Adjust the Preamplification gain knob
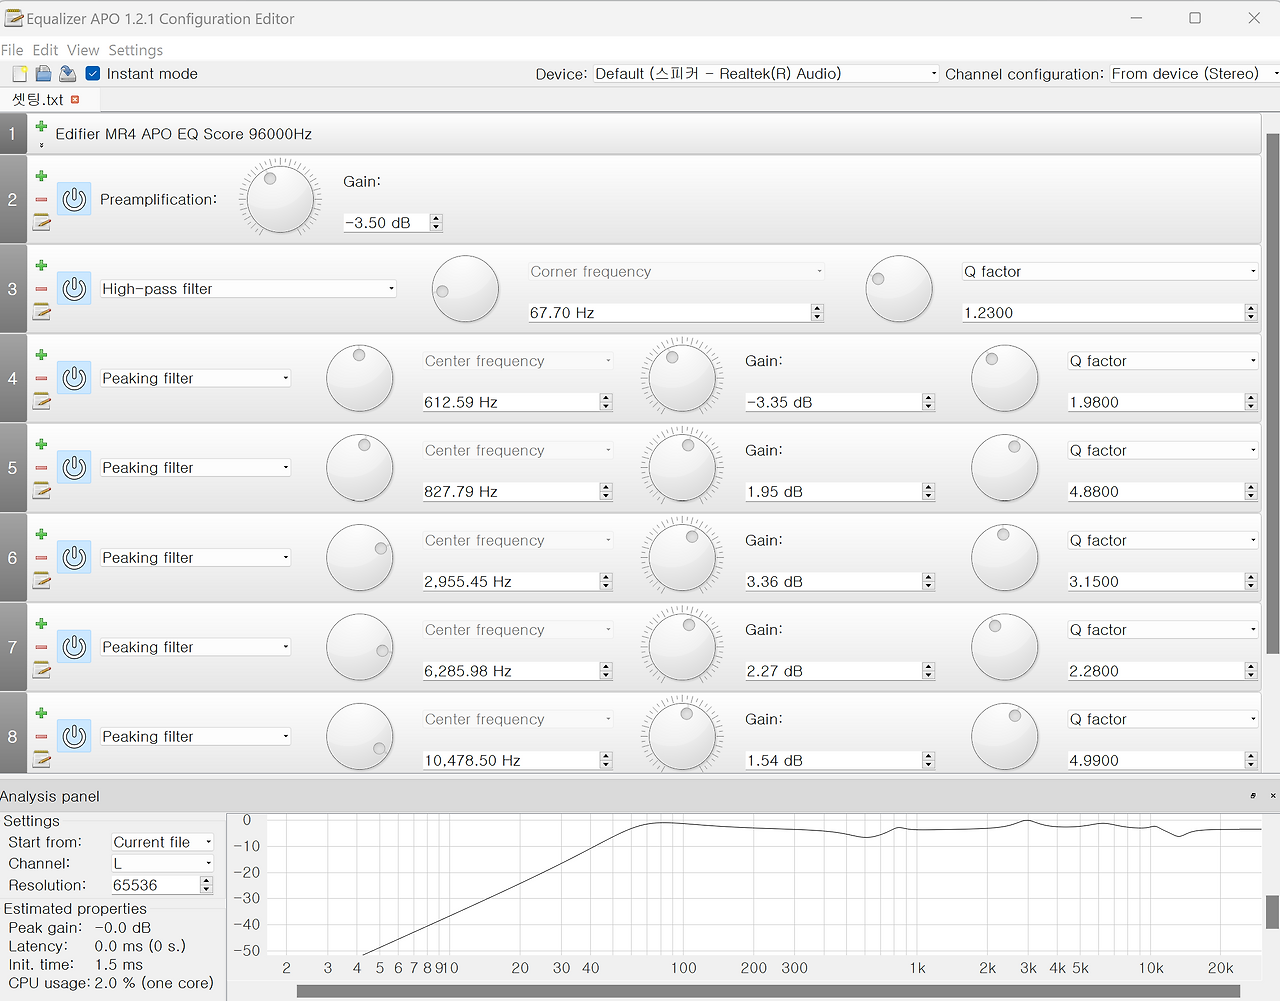The width and height of the screenshot is (1280, 1001). [280, 198]
